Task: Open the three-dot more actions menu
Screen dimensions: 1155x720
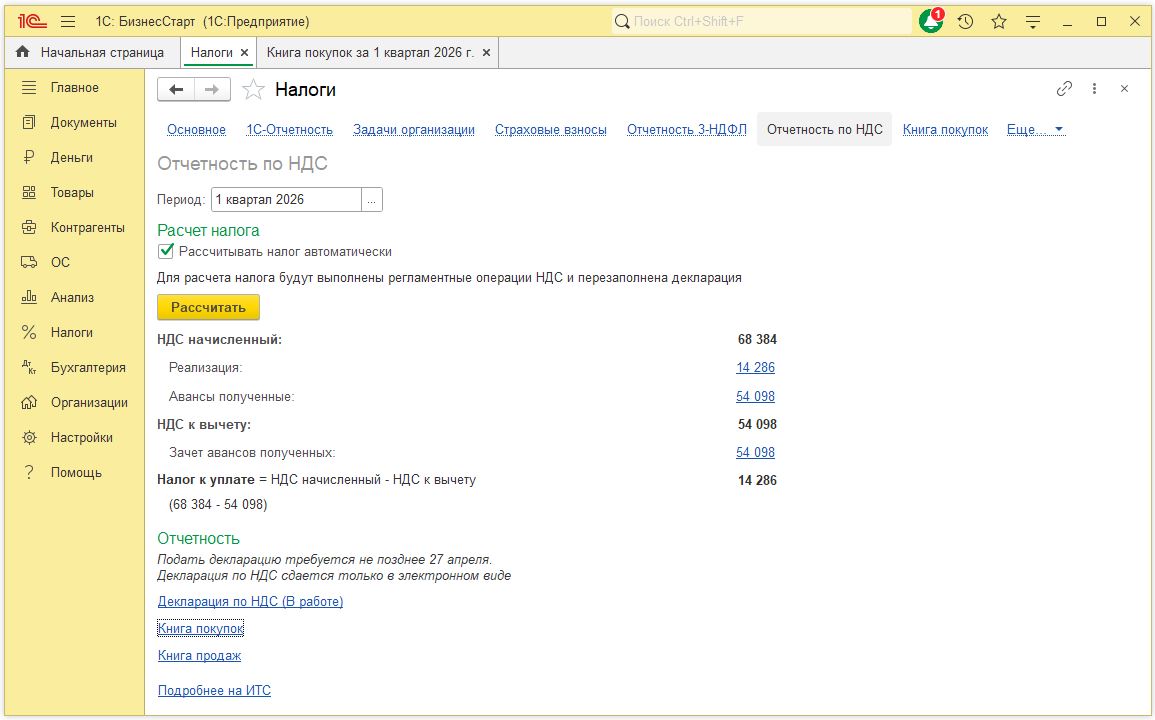Action: click(1094, 89)
